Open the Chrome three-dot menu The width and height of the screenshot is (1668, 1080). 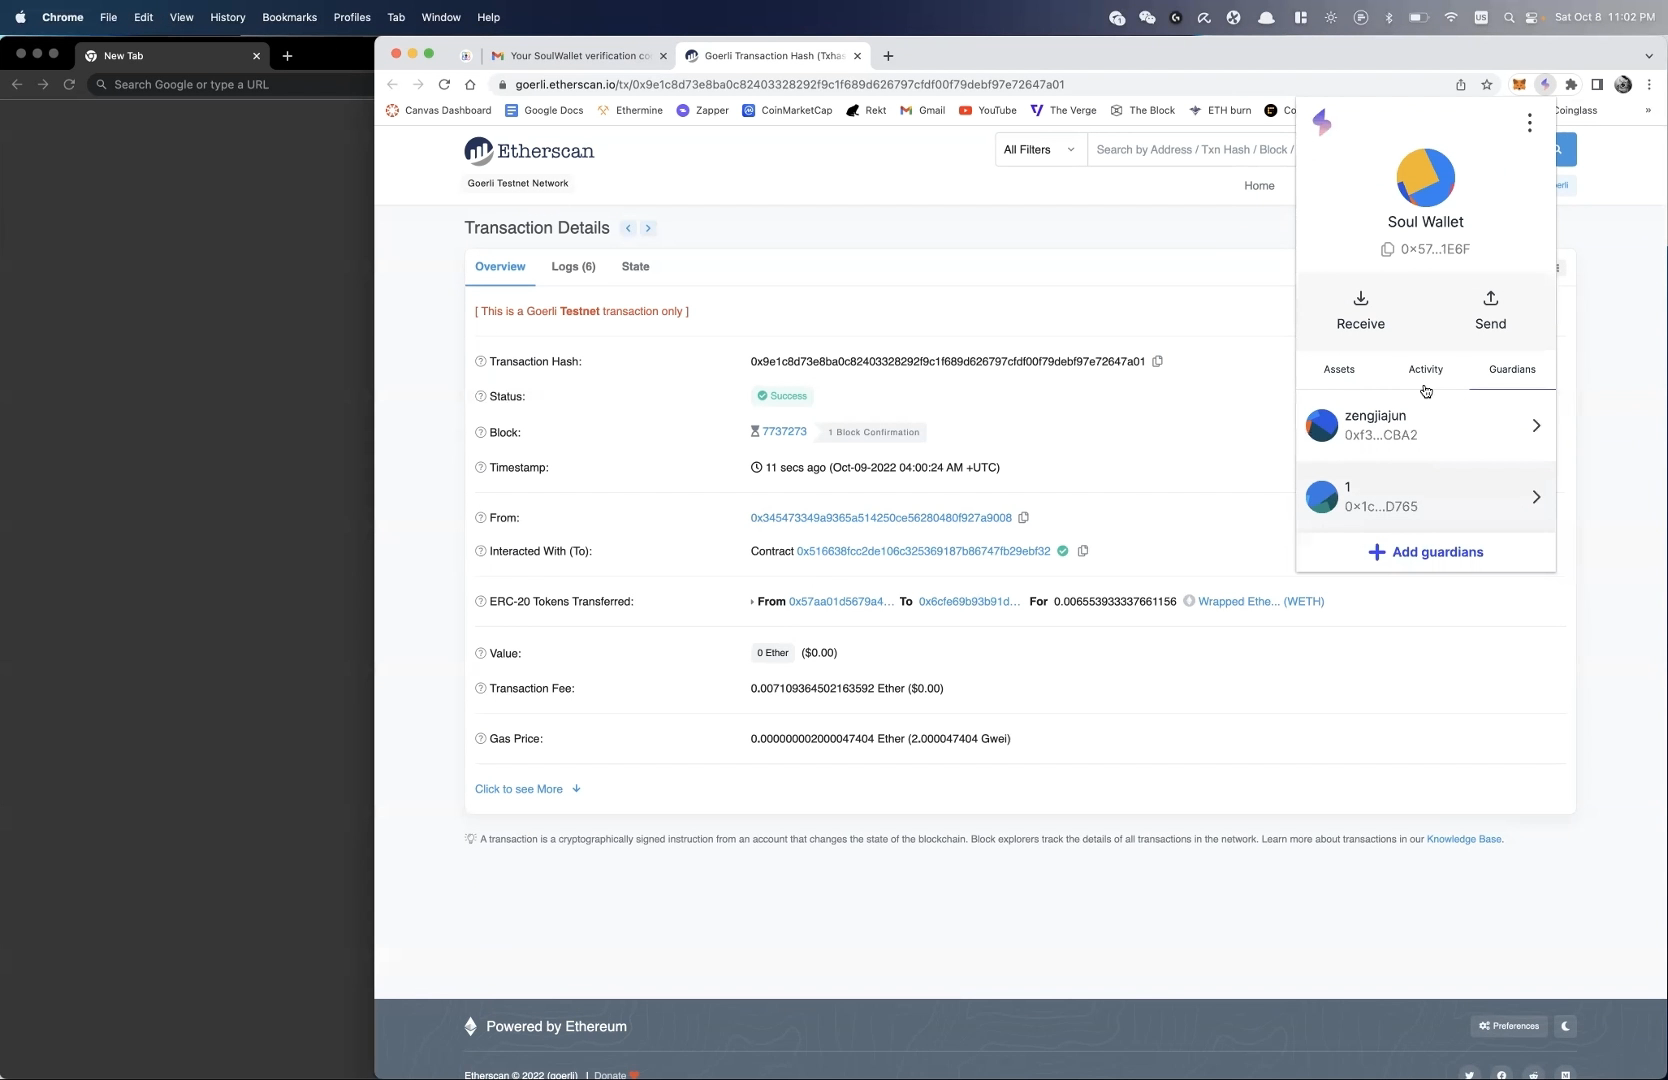coord(1649,84)
